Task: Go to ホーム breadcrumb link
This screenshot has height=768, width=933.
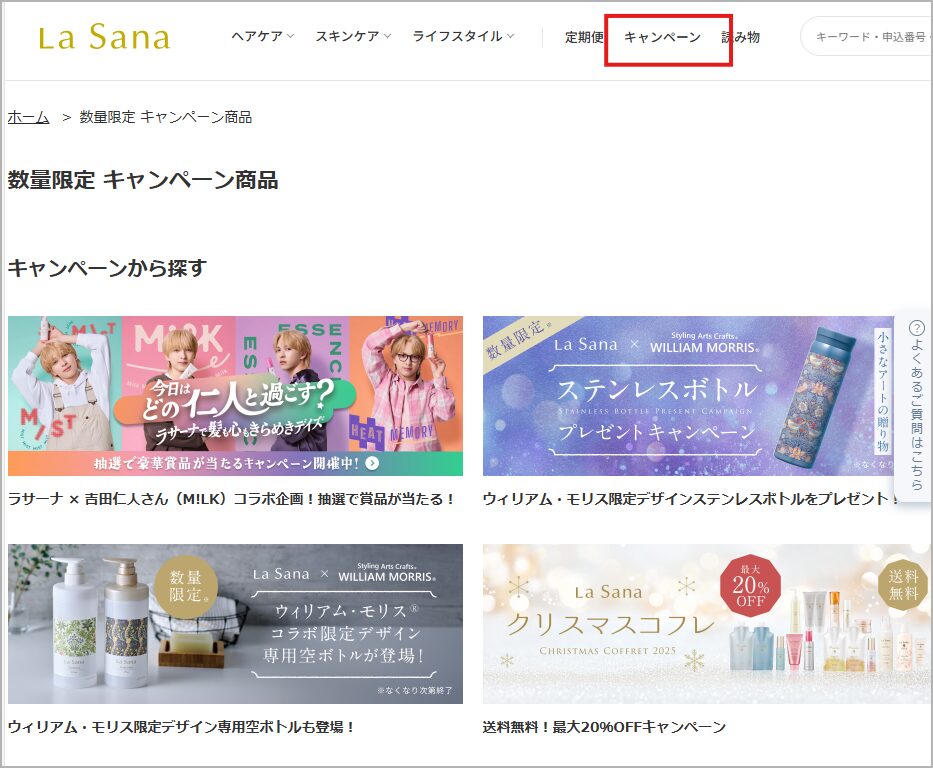Action: coord(28,117)
